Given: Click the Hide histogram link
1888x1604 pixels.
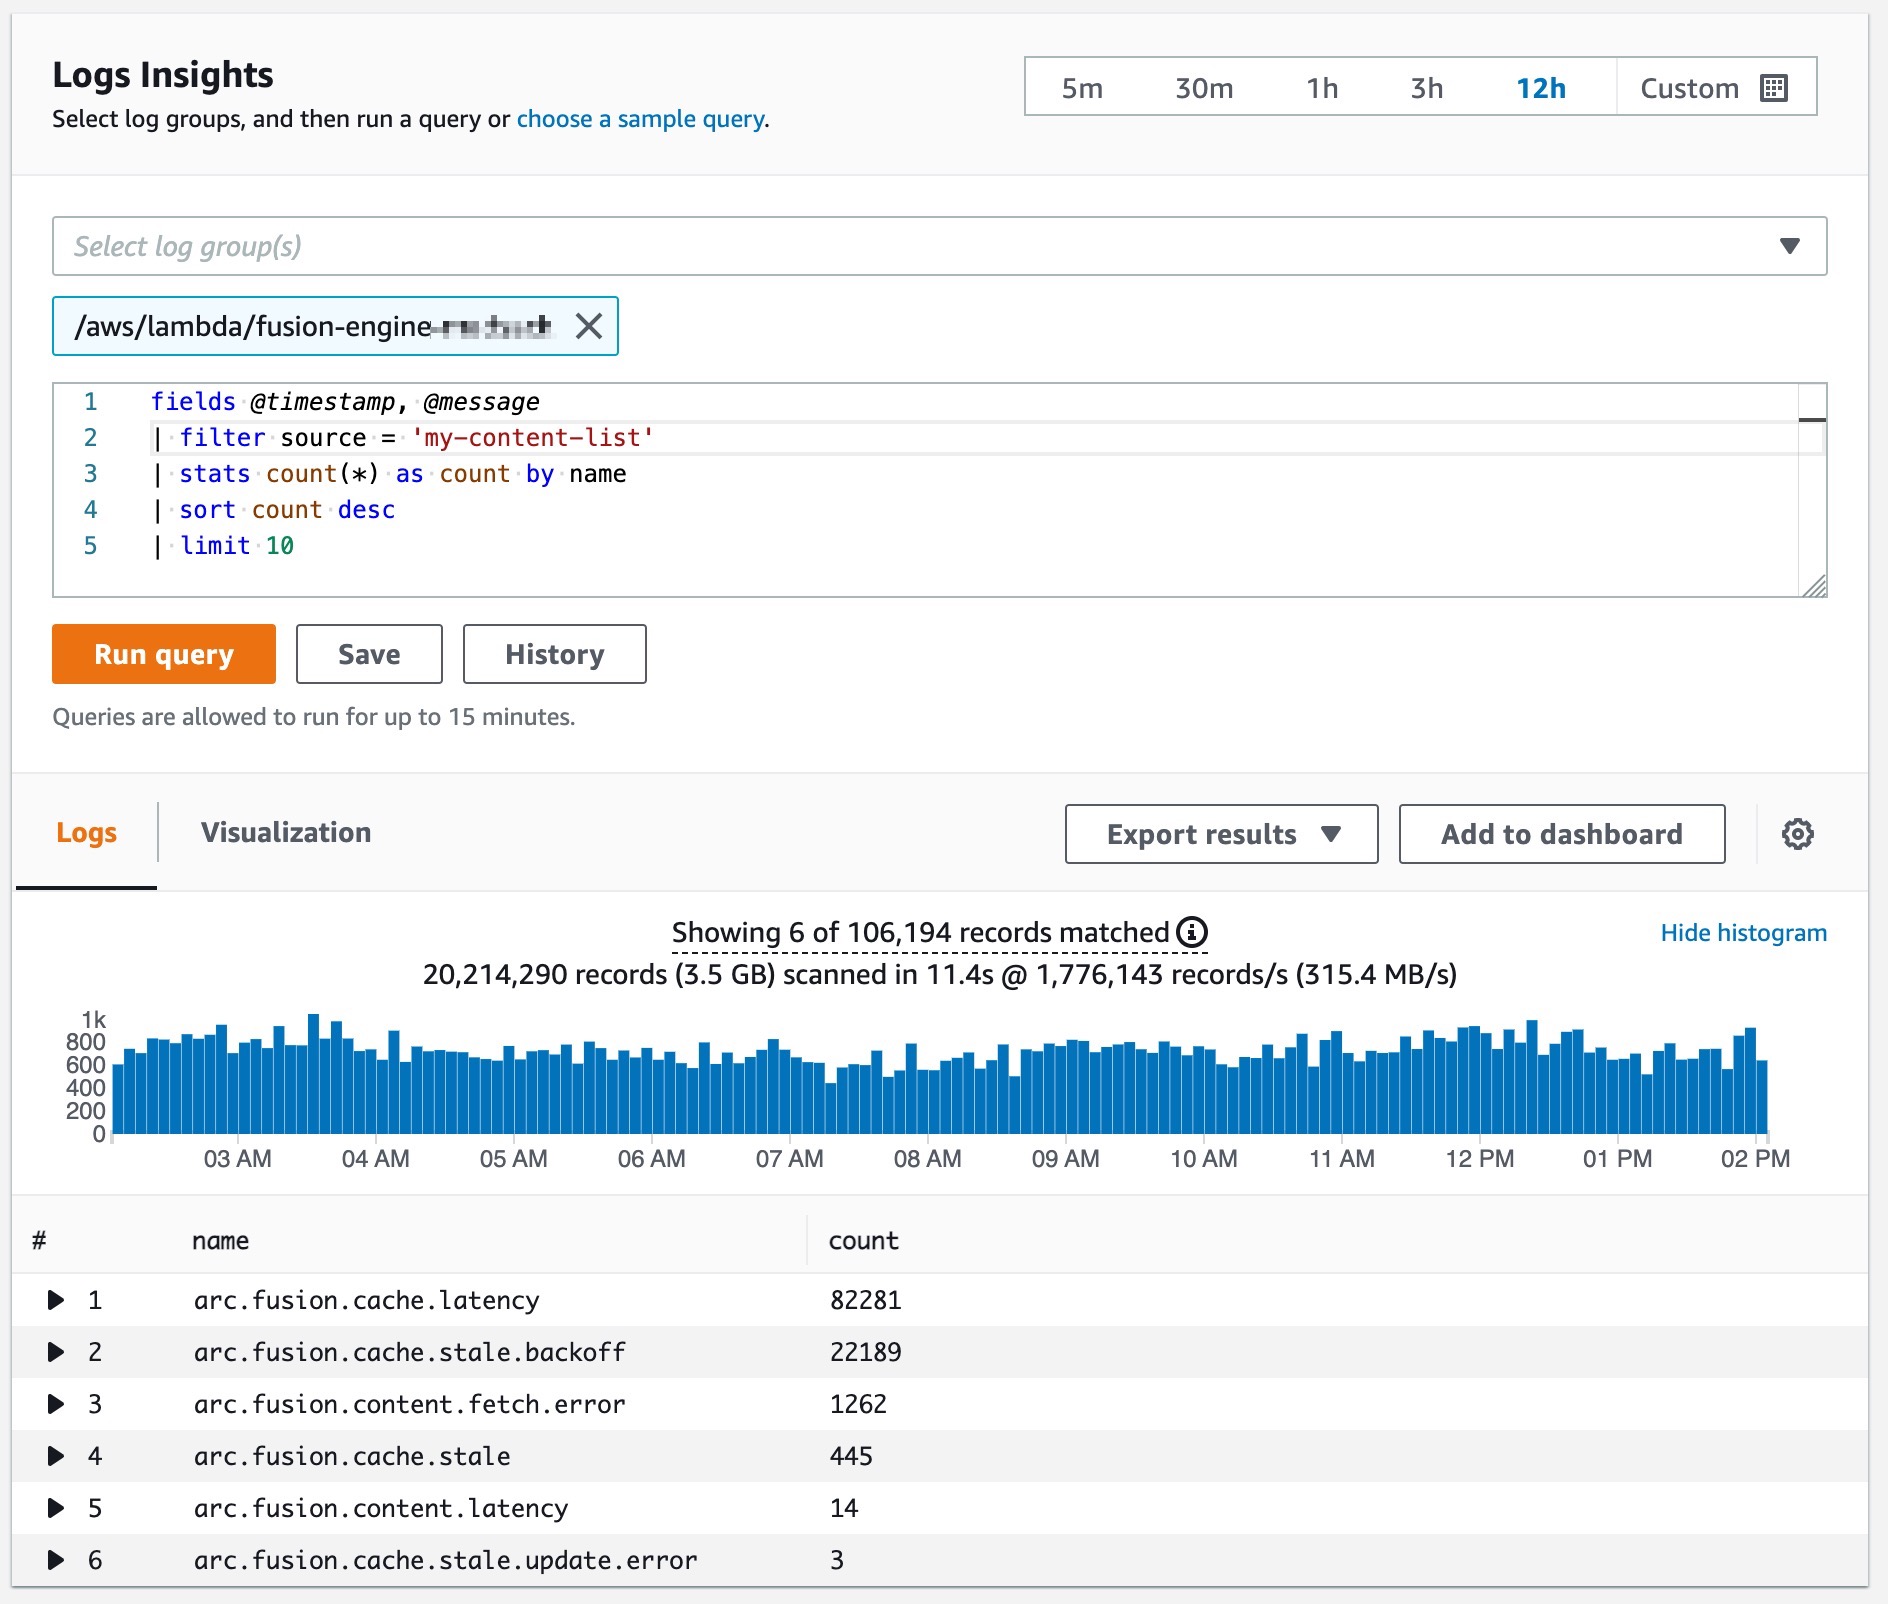Looking at the screenshot, I should (x=1743, y=933).
